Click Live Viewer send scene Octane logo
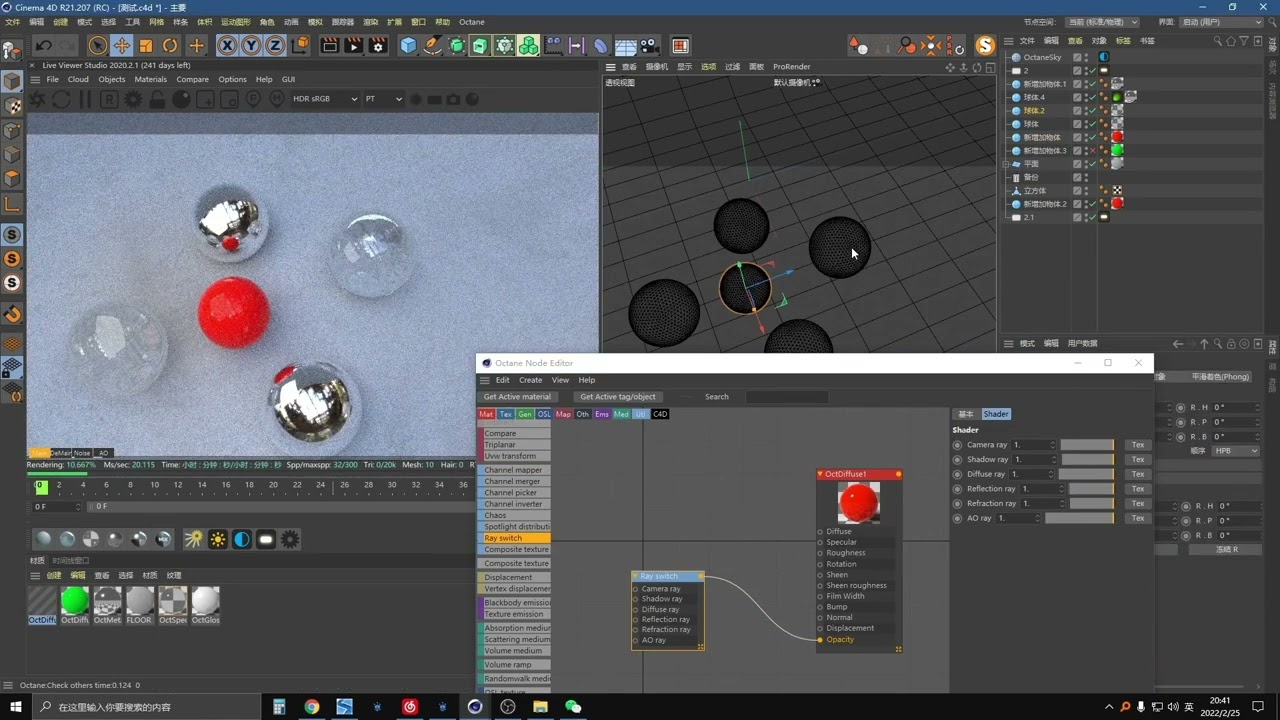Screen dimensions: 1280x720 pyautogui.click(x=37, y=99)
